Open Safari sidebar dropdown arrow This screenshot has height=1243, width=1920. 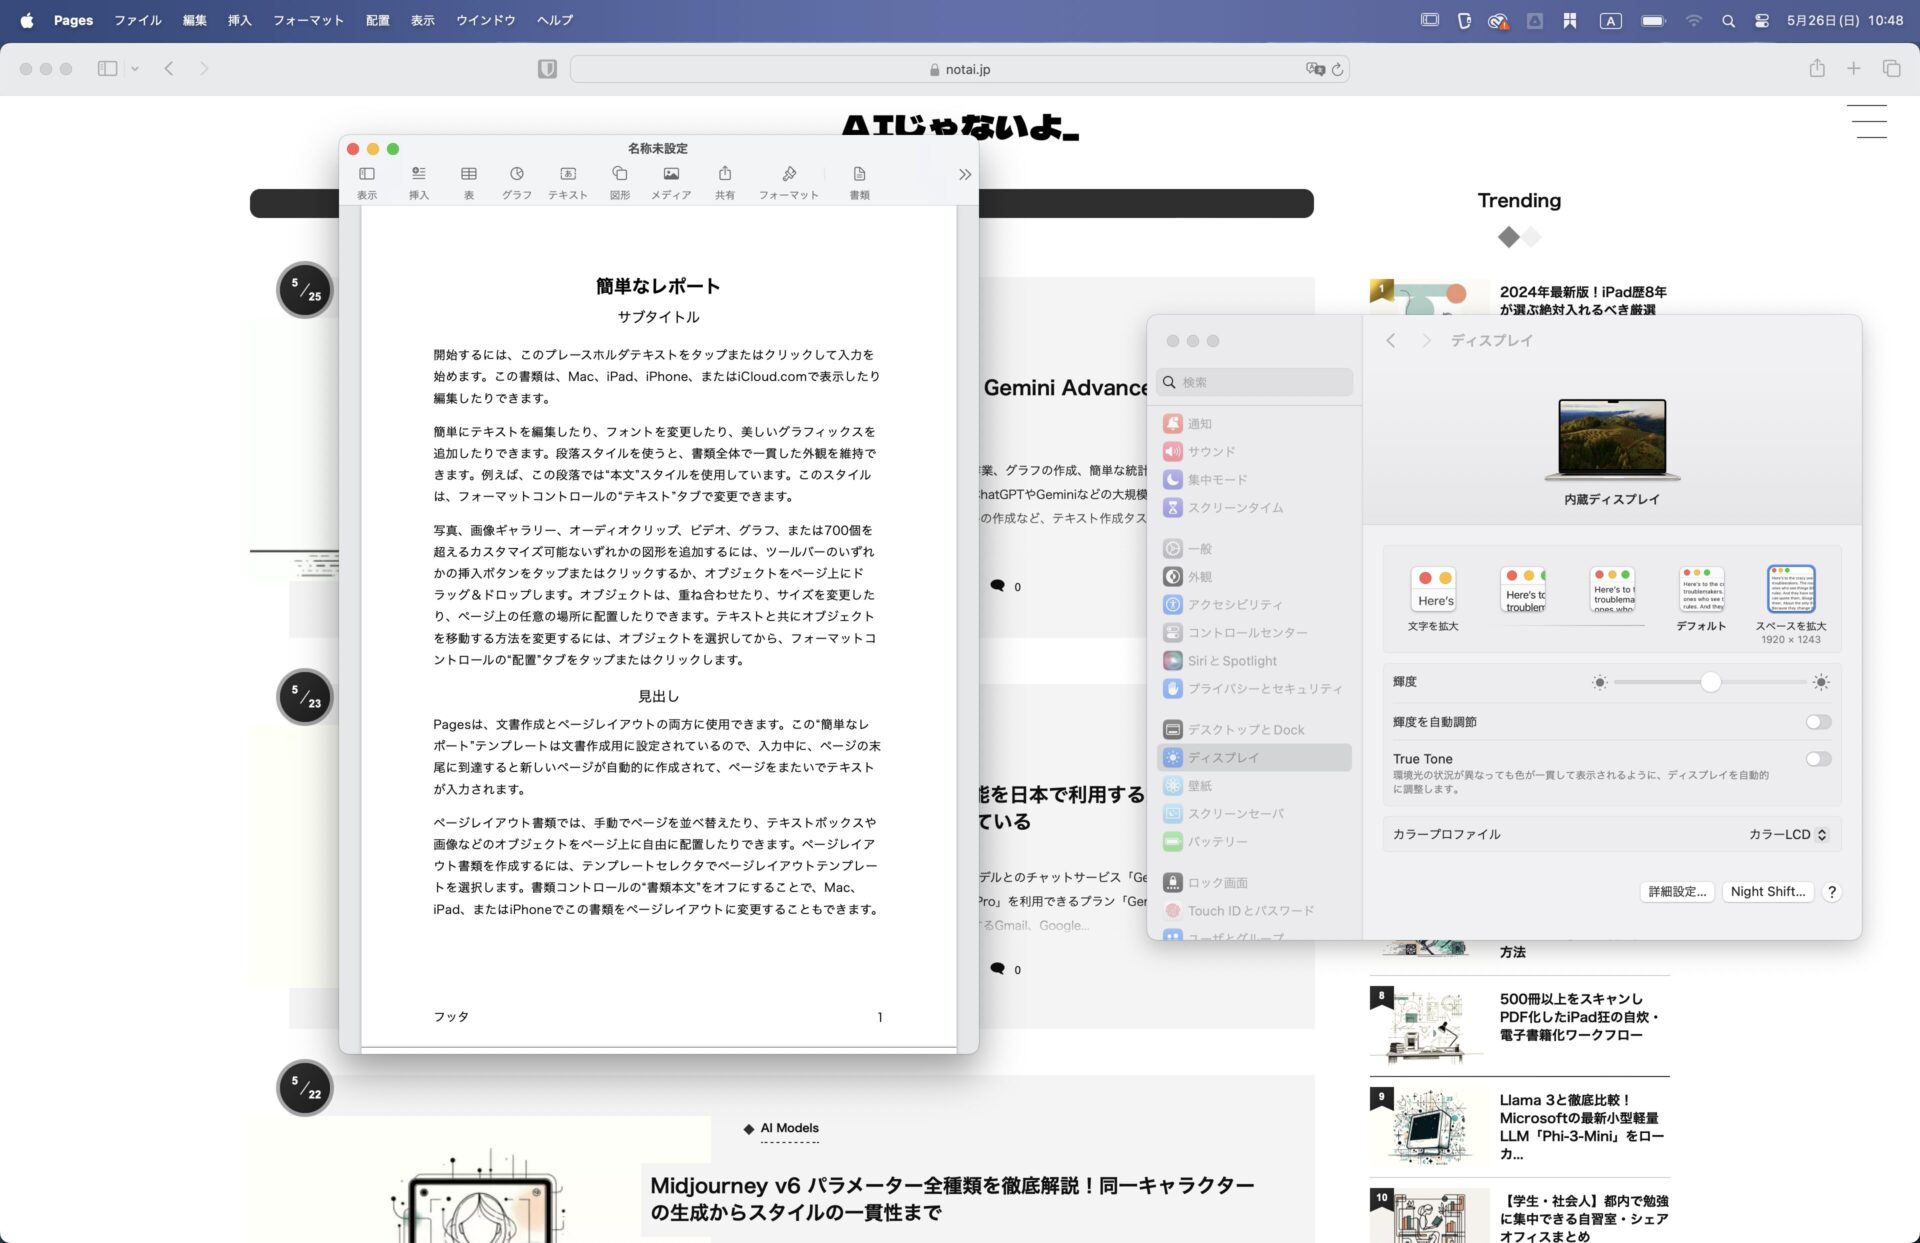coord(135,69)
